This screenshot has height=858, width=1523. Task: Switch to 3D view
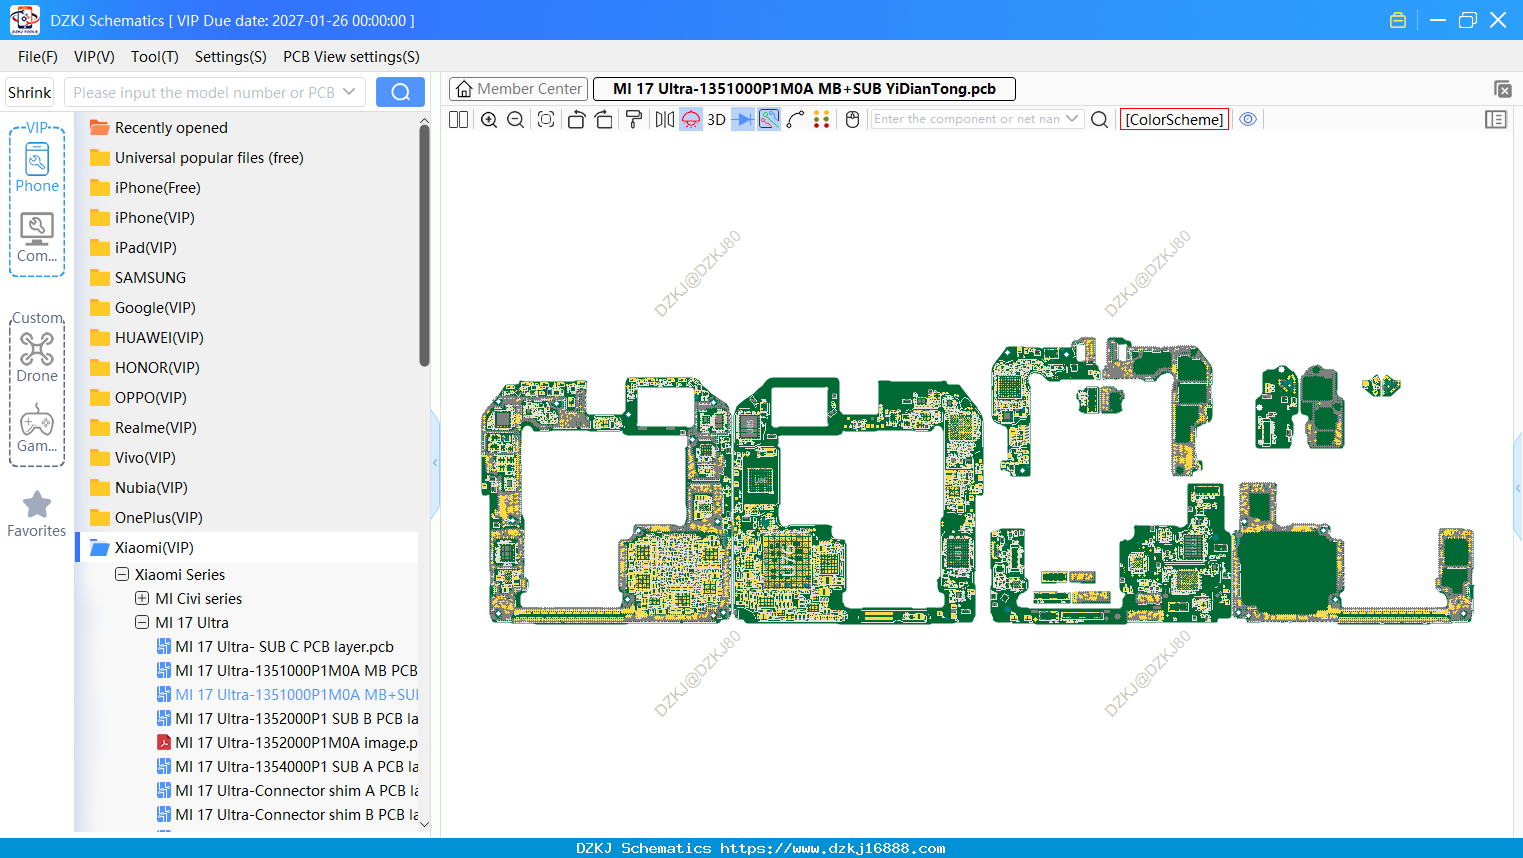coord(716,119)
